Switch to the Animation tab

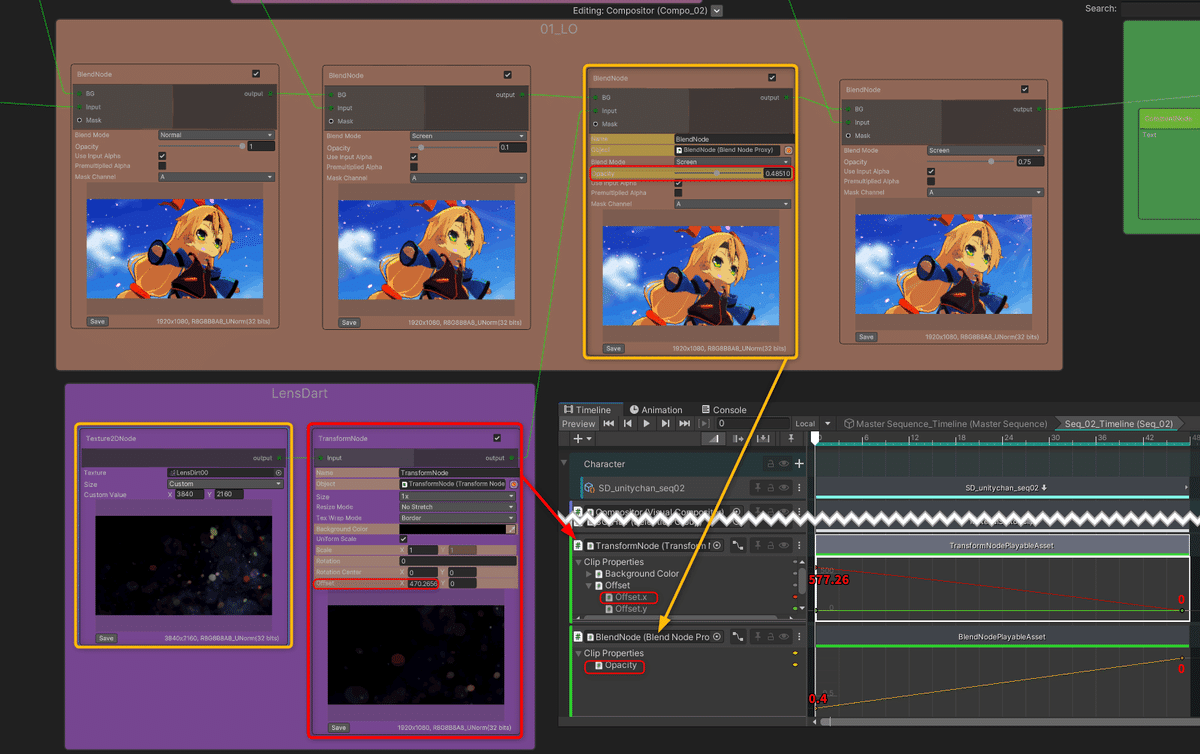[655, 410]
